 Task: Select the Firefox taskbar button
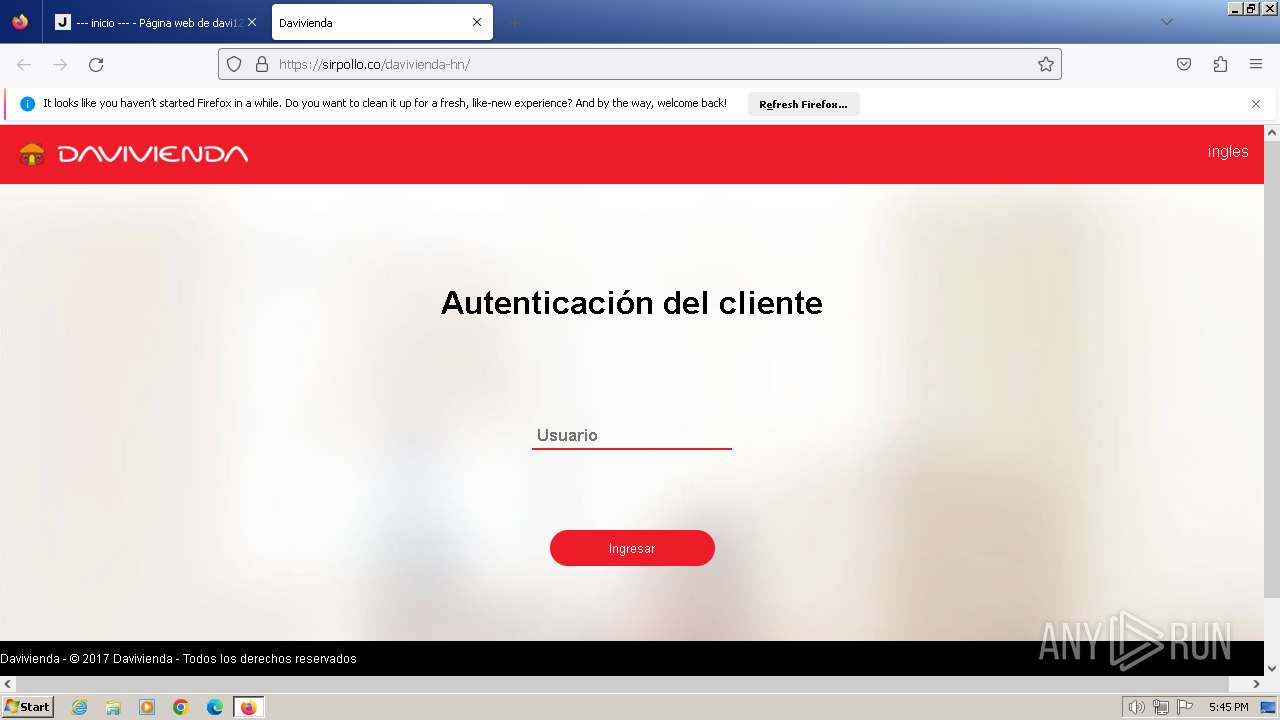click(248, 707)
